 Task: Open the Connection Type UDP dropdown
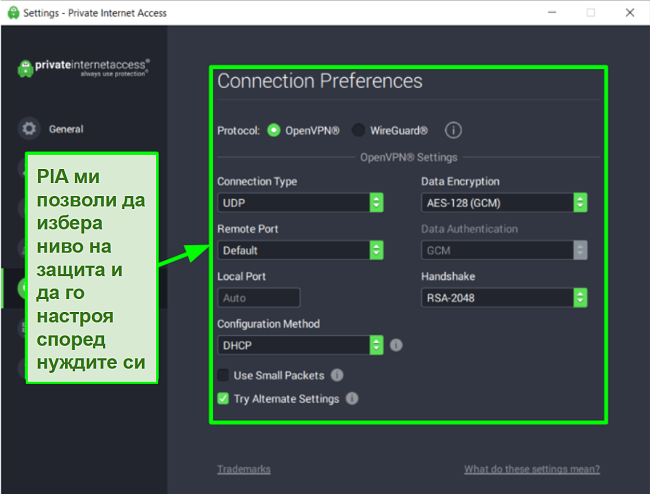tap(300, 203)
